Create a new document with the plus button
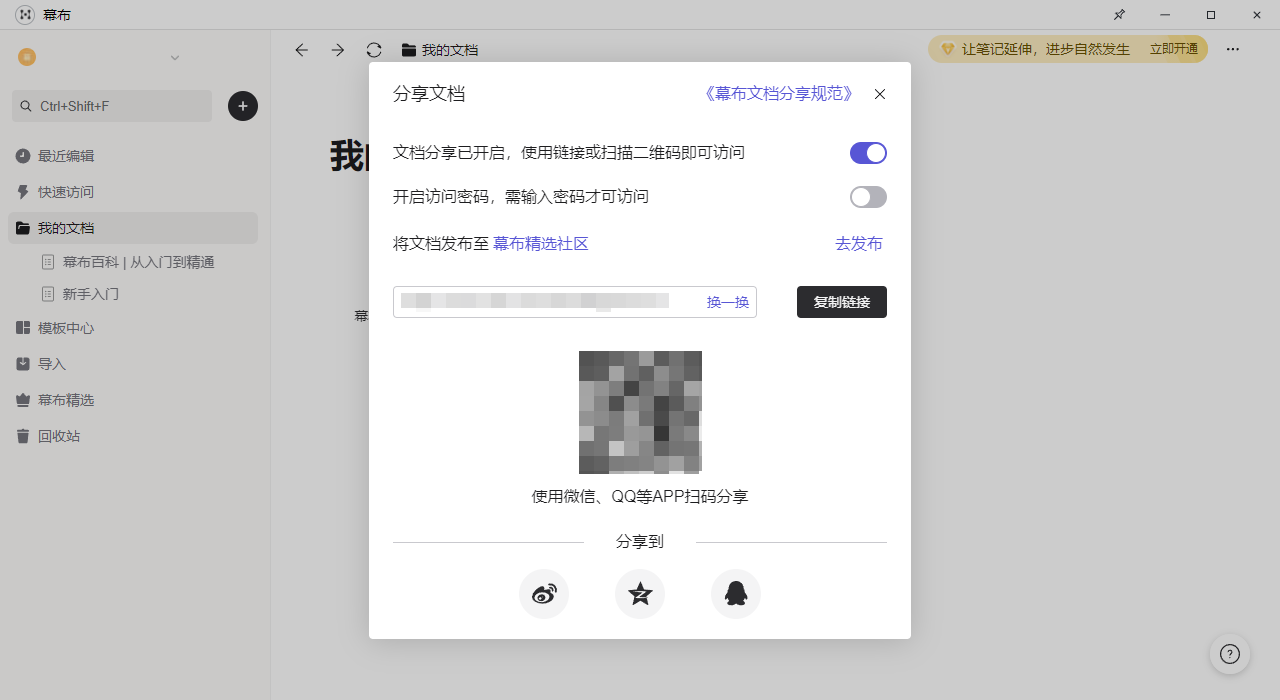 pos(242,105)
